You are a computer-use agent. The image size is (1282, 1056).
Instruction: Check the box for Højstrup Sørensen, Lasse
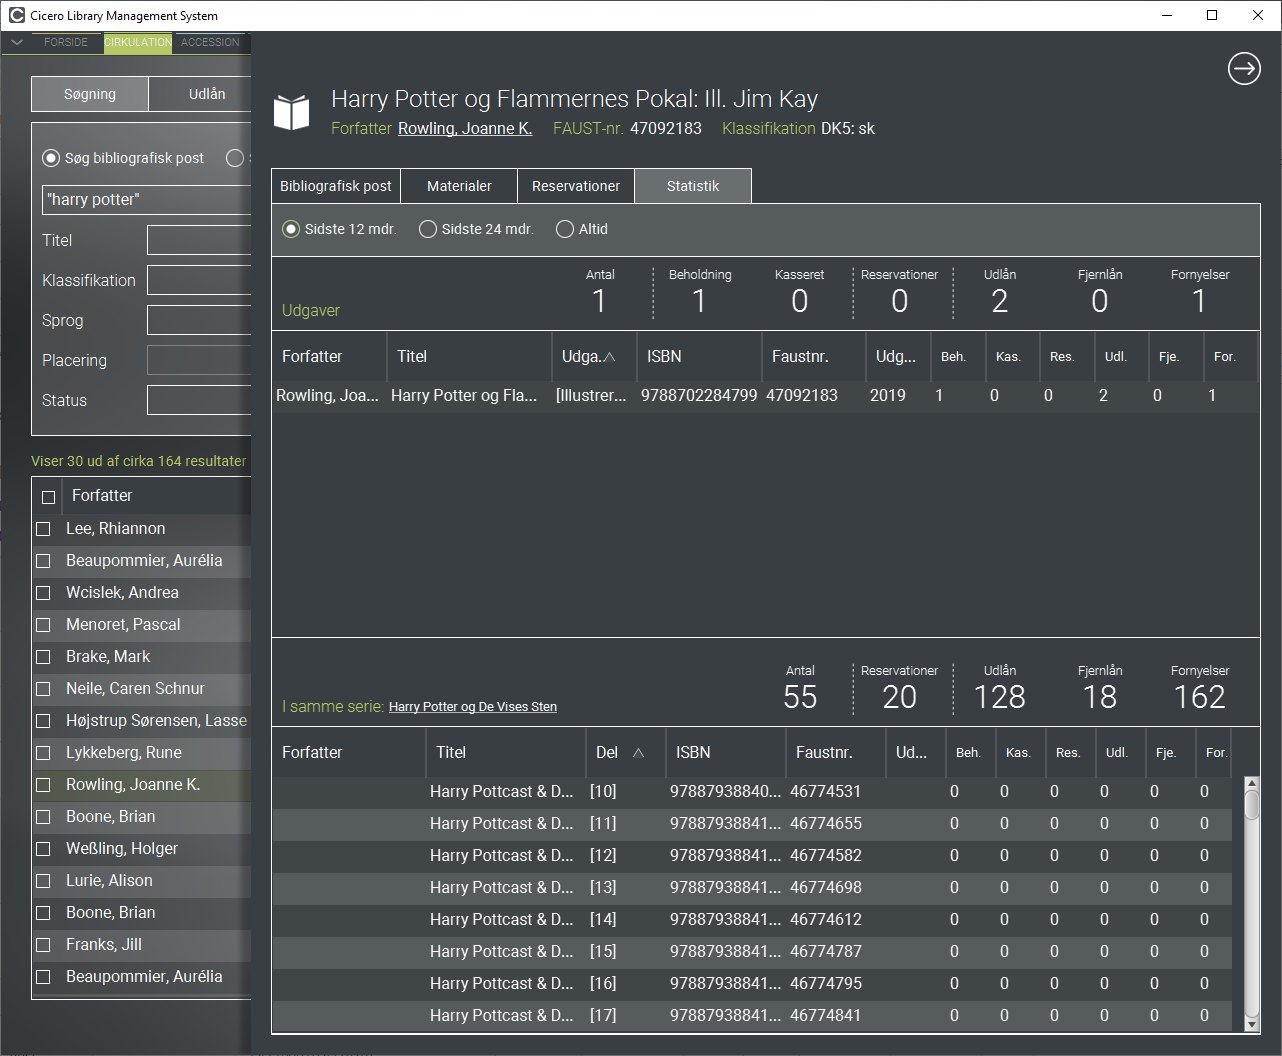tap(43, 721)
